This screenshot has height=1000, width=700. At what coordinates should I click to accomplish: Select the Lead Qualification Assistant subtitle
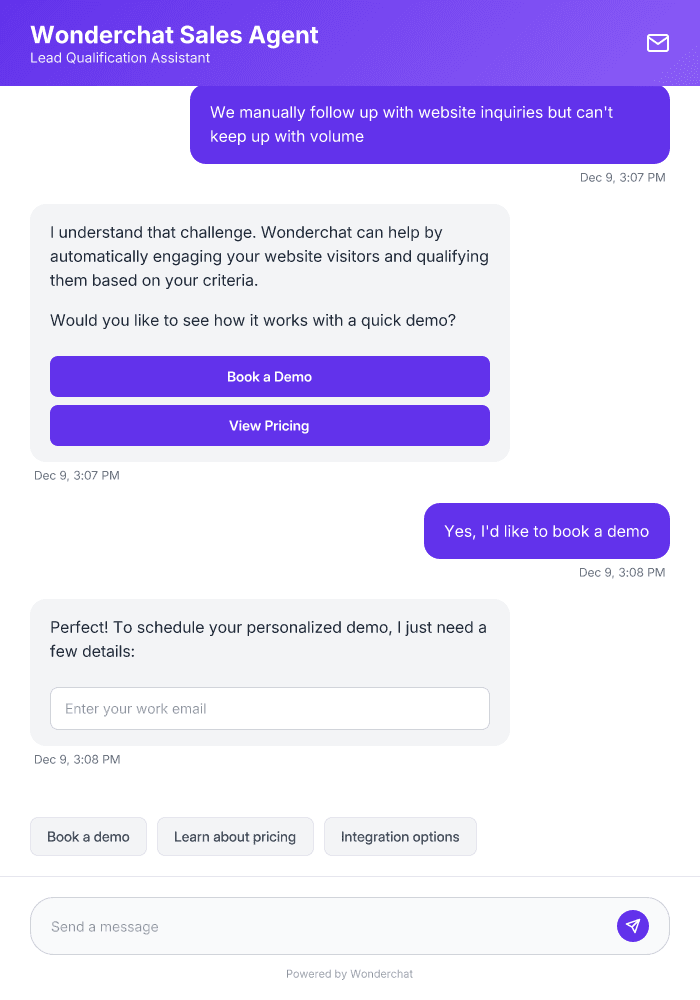point(120,58)
